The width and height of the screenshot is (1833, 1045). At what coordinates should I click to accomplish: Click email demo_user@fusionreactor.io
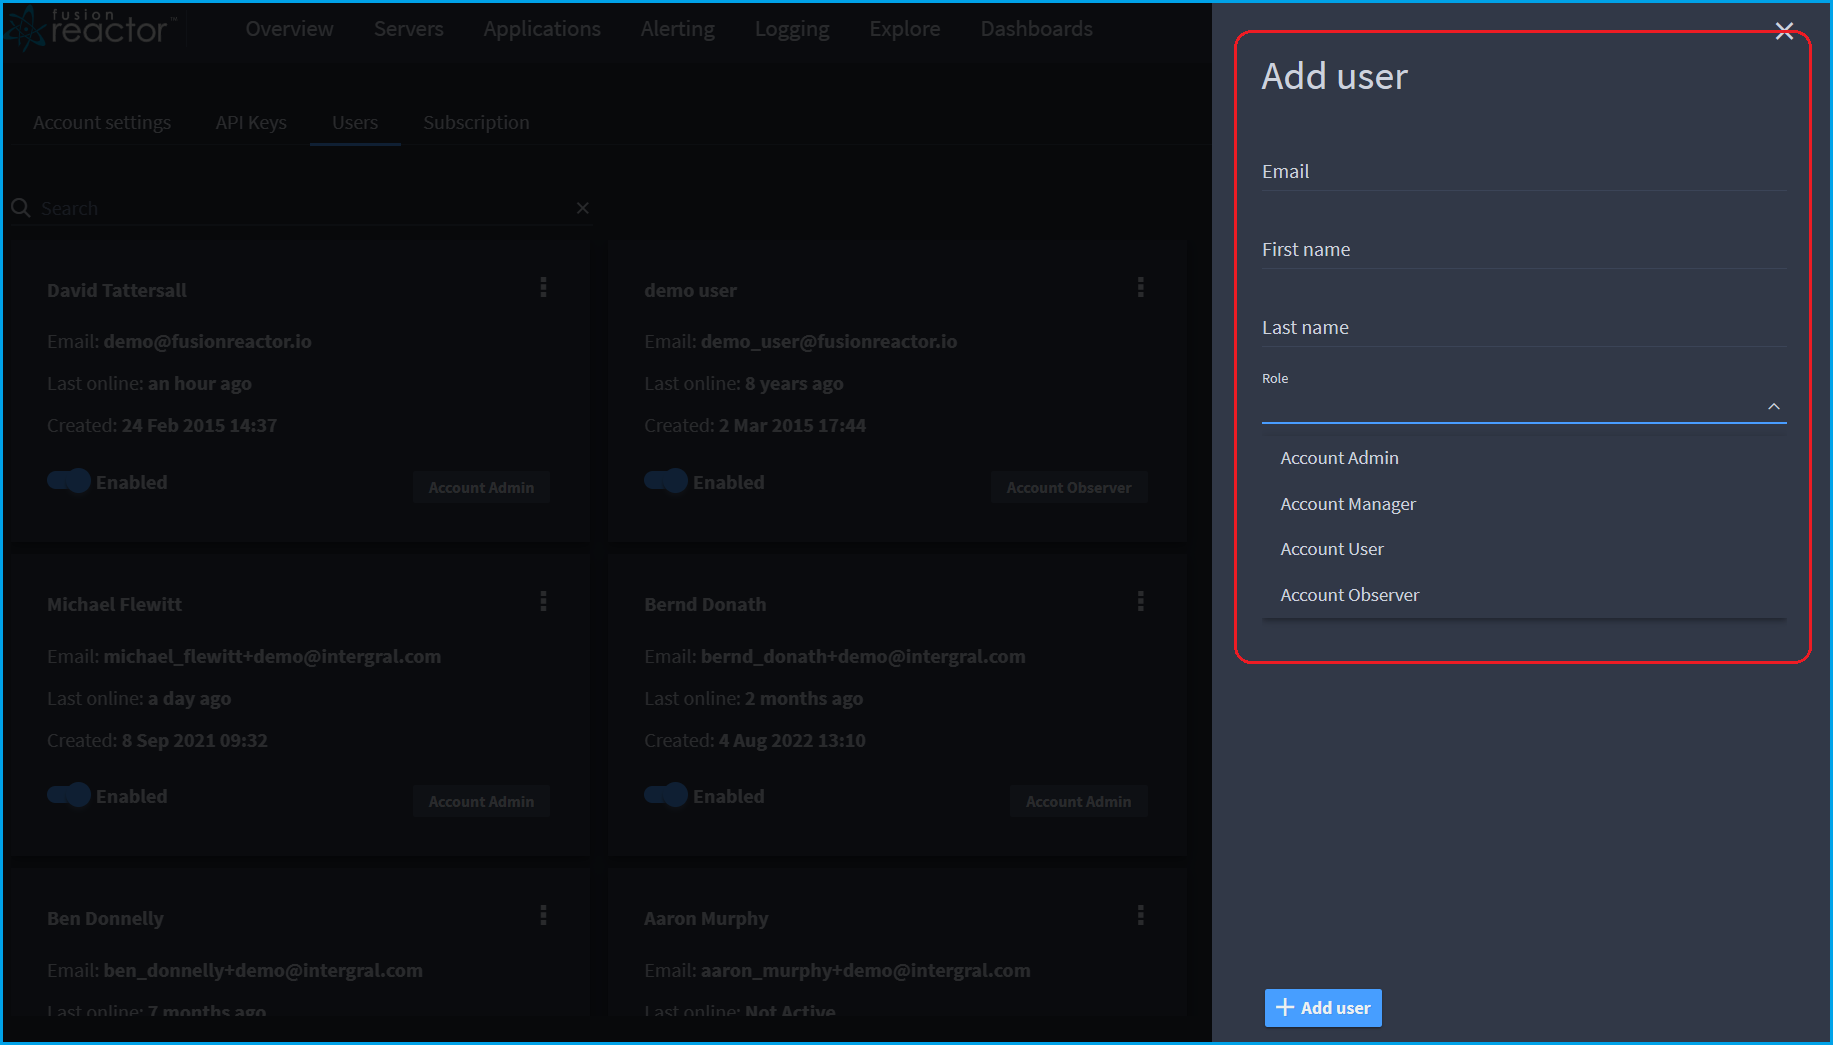[x=829, y=341]
